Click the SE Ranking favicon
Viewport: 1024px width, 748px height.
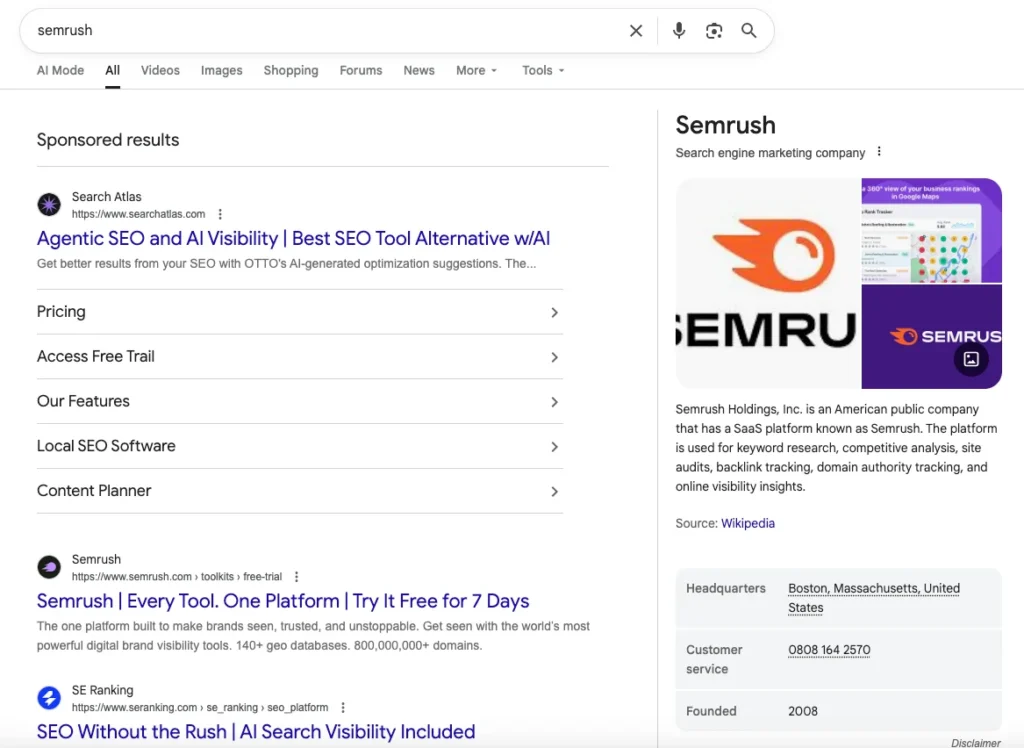(49, 698)
